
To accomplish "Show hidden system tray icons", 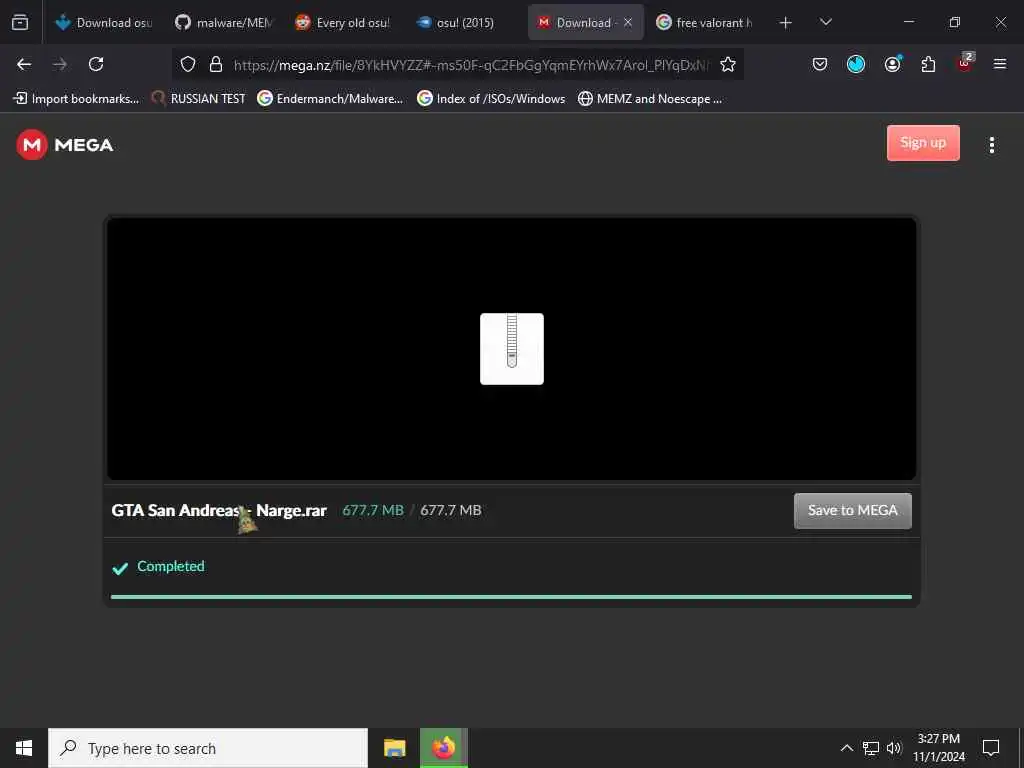I will click(846, 748).
